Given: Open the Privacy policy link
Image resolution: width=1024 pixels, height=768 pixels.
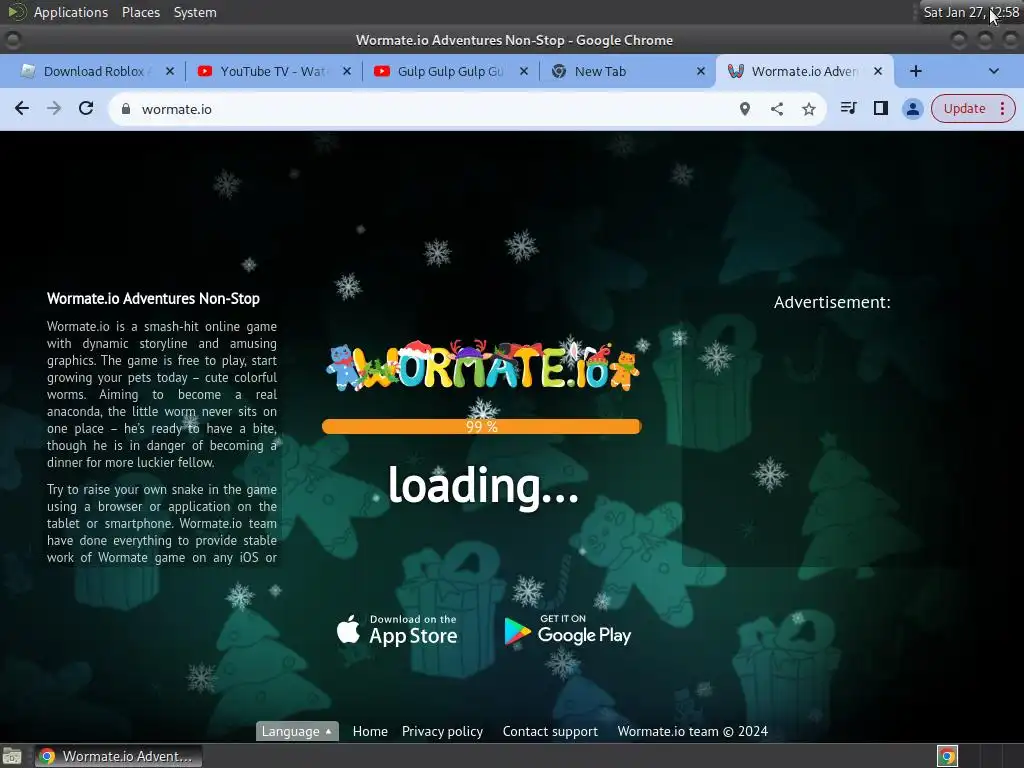Looking at the screenshot, I should tap(442, 731).
